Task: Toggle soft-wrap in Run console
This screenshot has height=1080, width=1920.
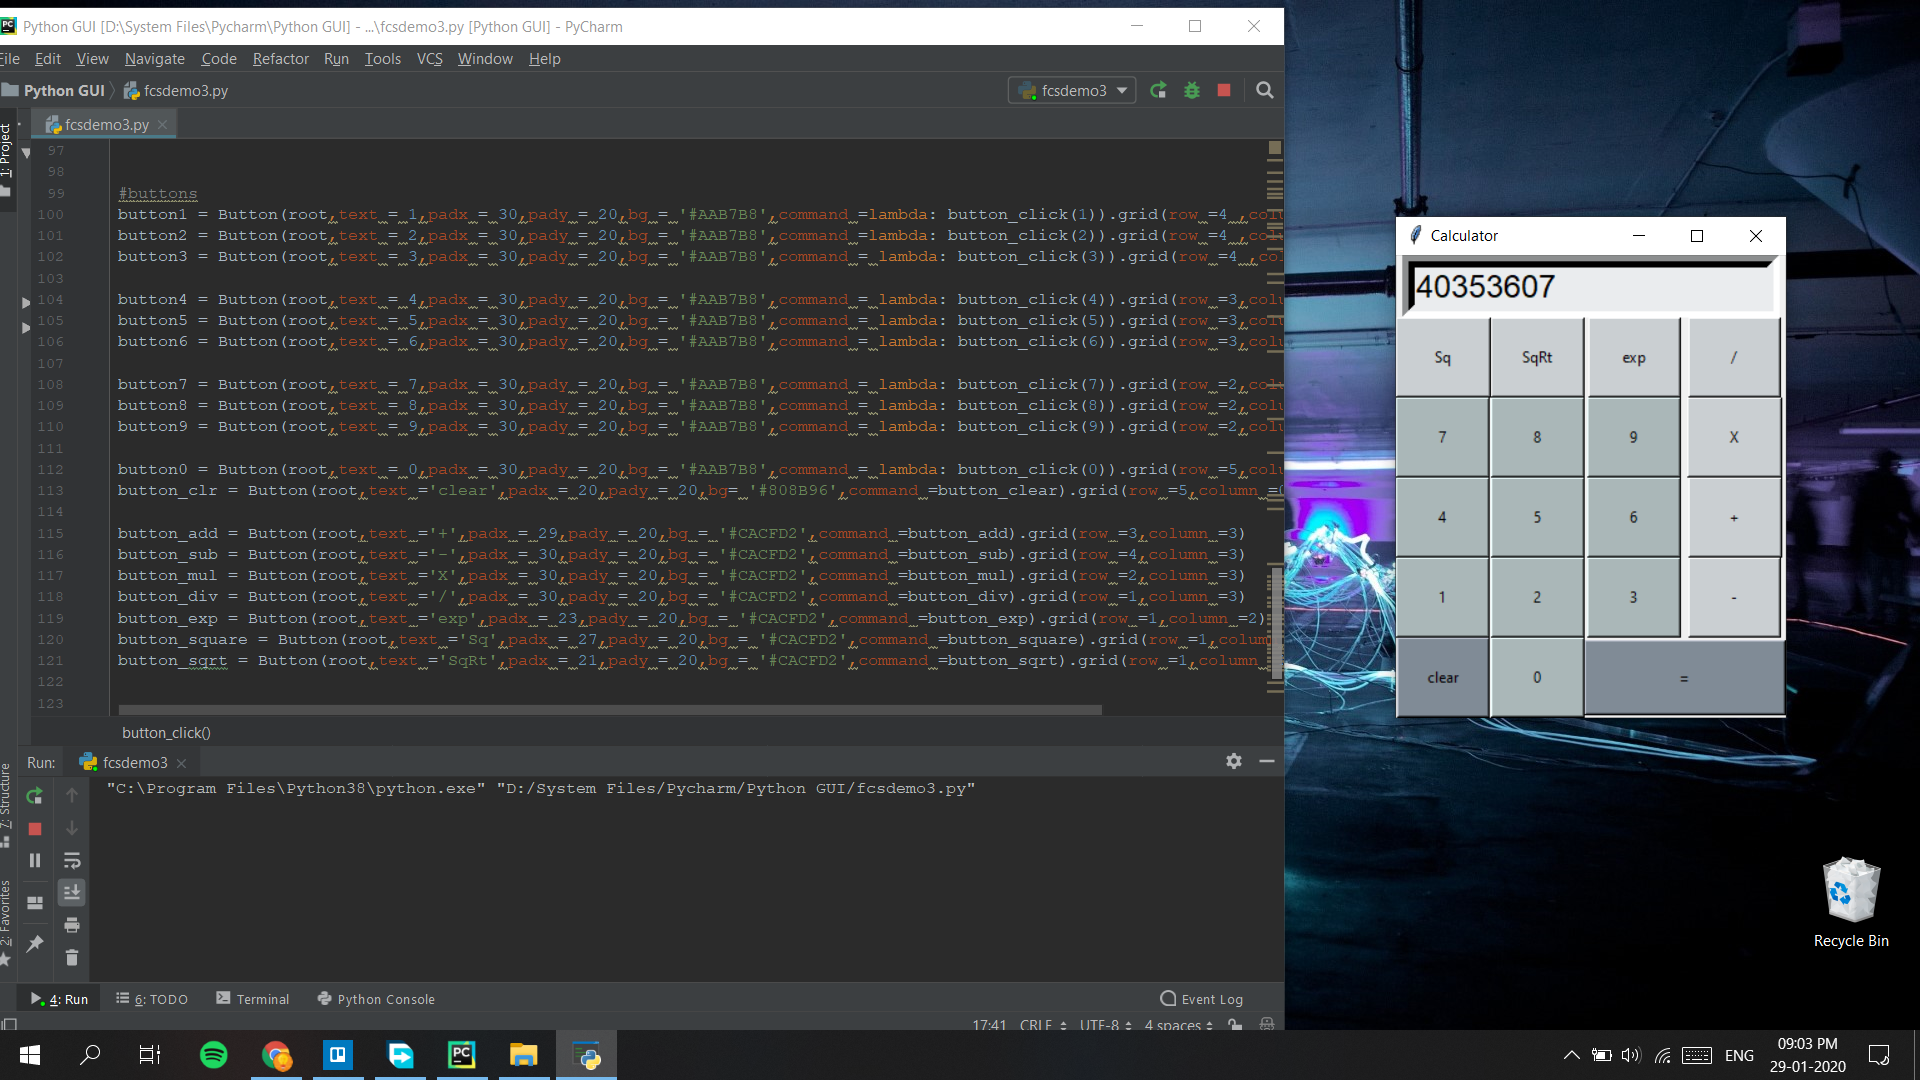Action: pyautogui.click(x=72, y=861)
